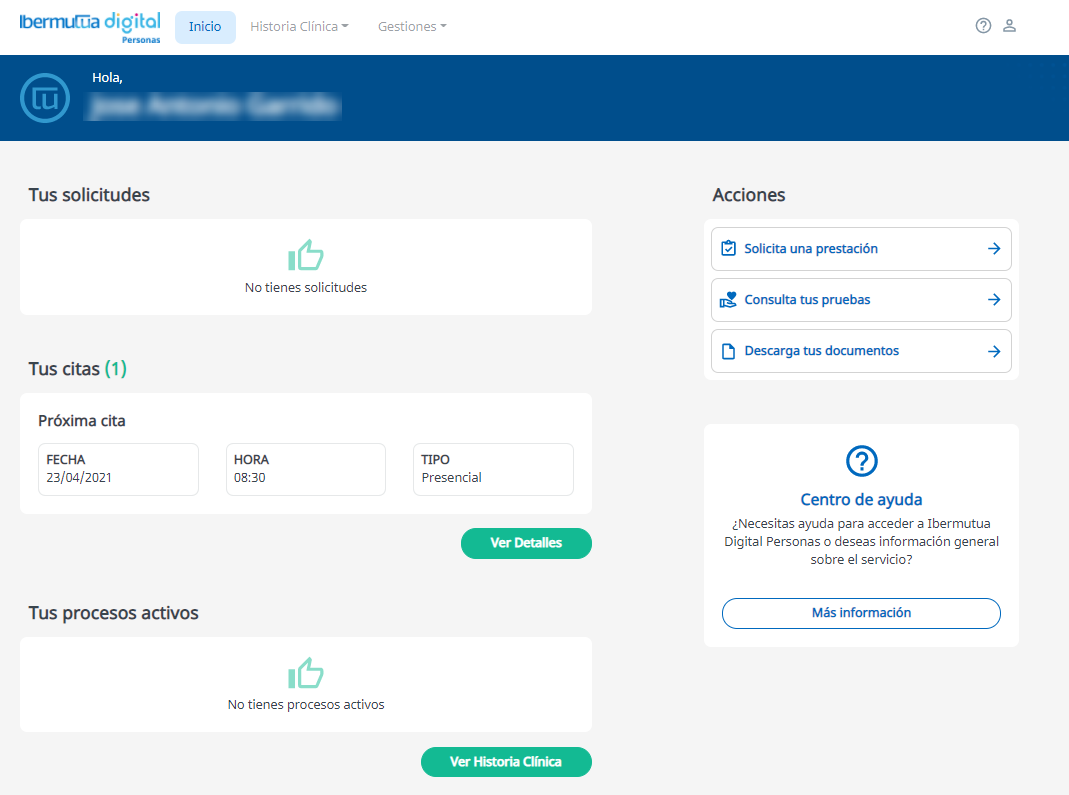Click arrow next to Consulta tus pruebas
Screen dimensions: 1069x795
click(993, 300)
